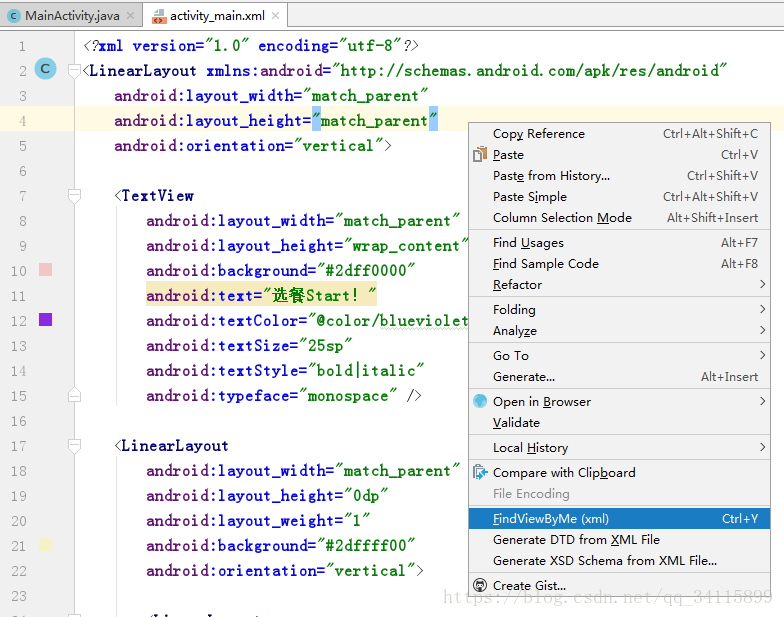The image size is (784, 617).
Task: Expand the Local History submenu arrow
Action: (x=762, y=447)
